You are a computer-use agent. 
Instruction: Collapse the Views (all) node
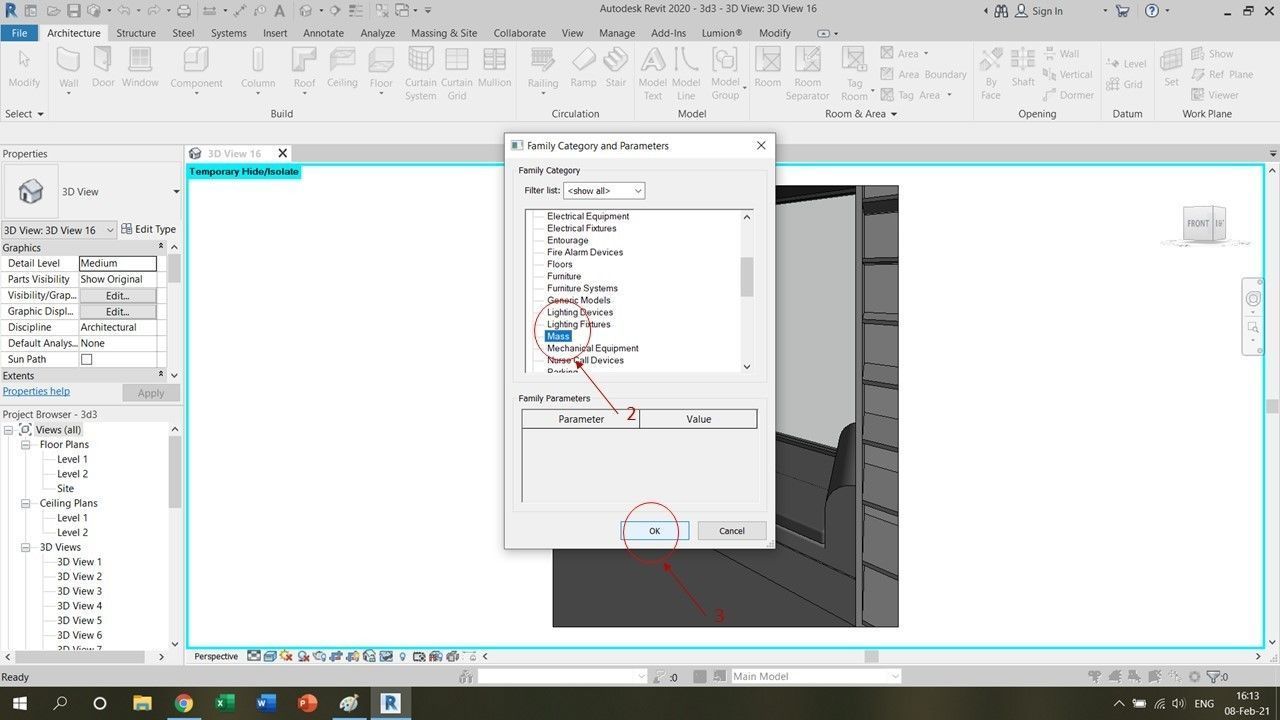pos(9,430)
